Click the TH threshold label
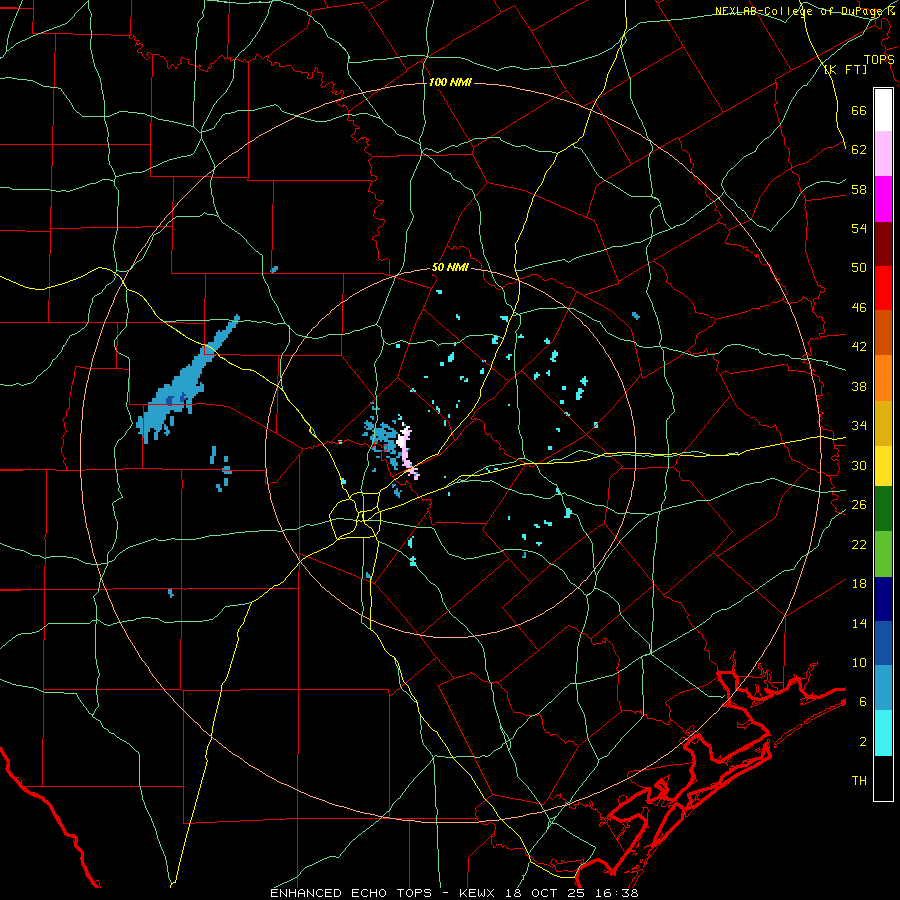900x900 pixels. coord(859,781)
